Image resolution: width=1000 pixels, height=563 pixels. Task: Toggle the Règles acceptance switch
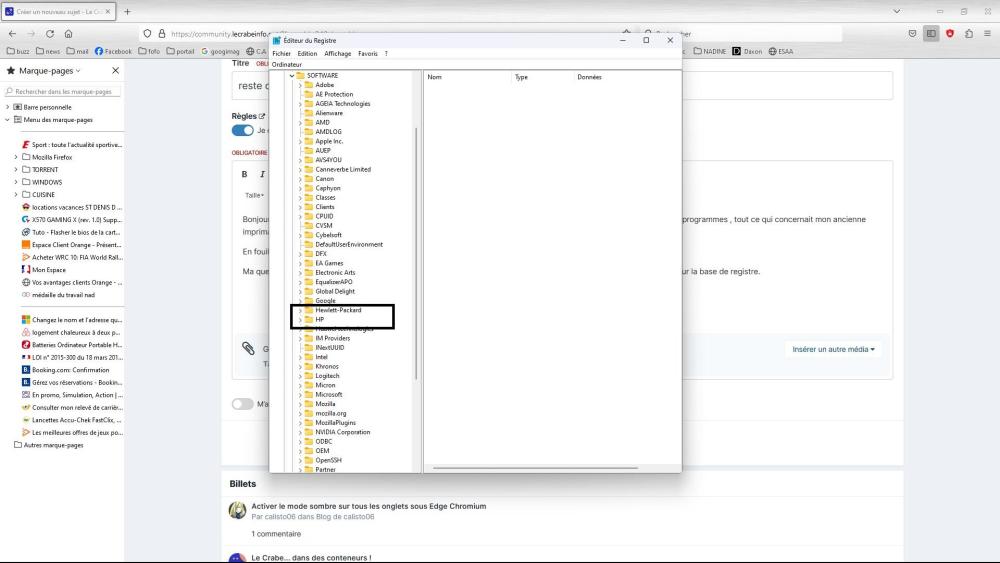click(x=242, y=130)
